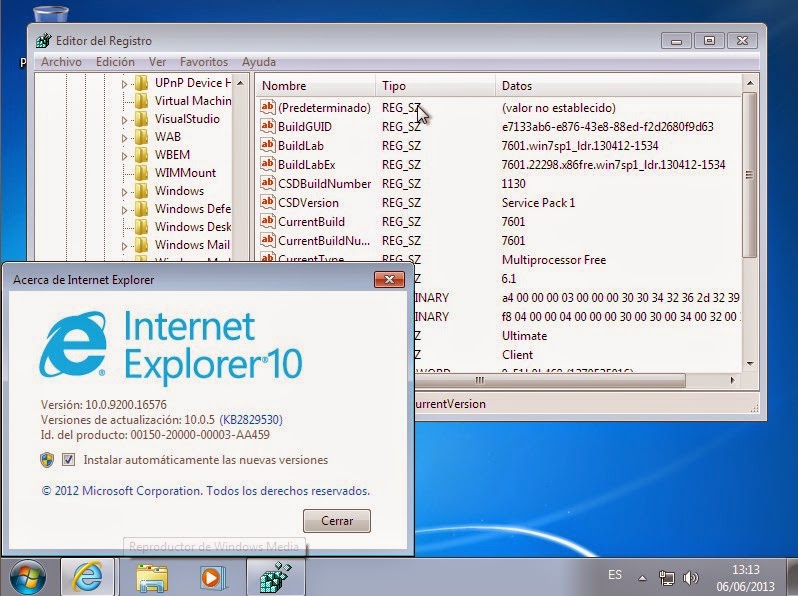This screenshot has height=596, width=798.
Task: Select the WIMMount tree key
Action: click(x=185, y=173)
